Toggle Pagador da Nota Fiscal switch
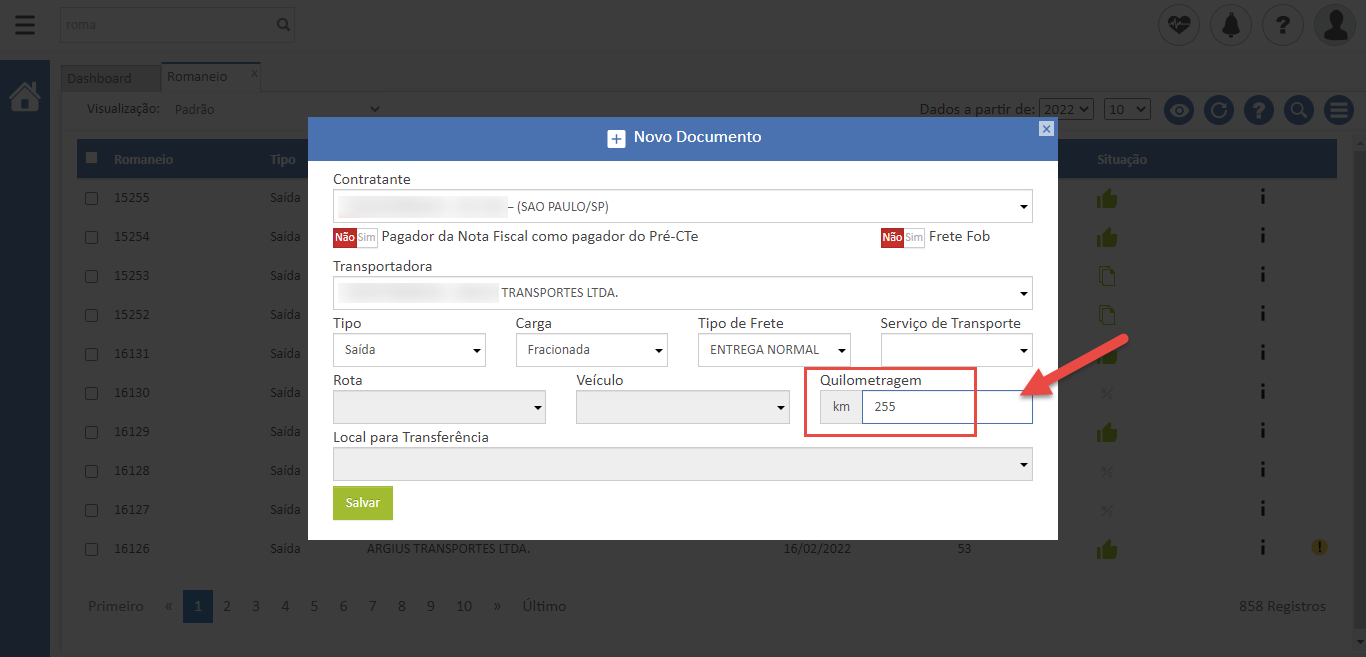The height and width of the screenshot is (657, 1366). click(x=355, y=237)
